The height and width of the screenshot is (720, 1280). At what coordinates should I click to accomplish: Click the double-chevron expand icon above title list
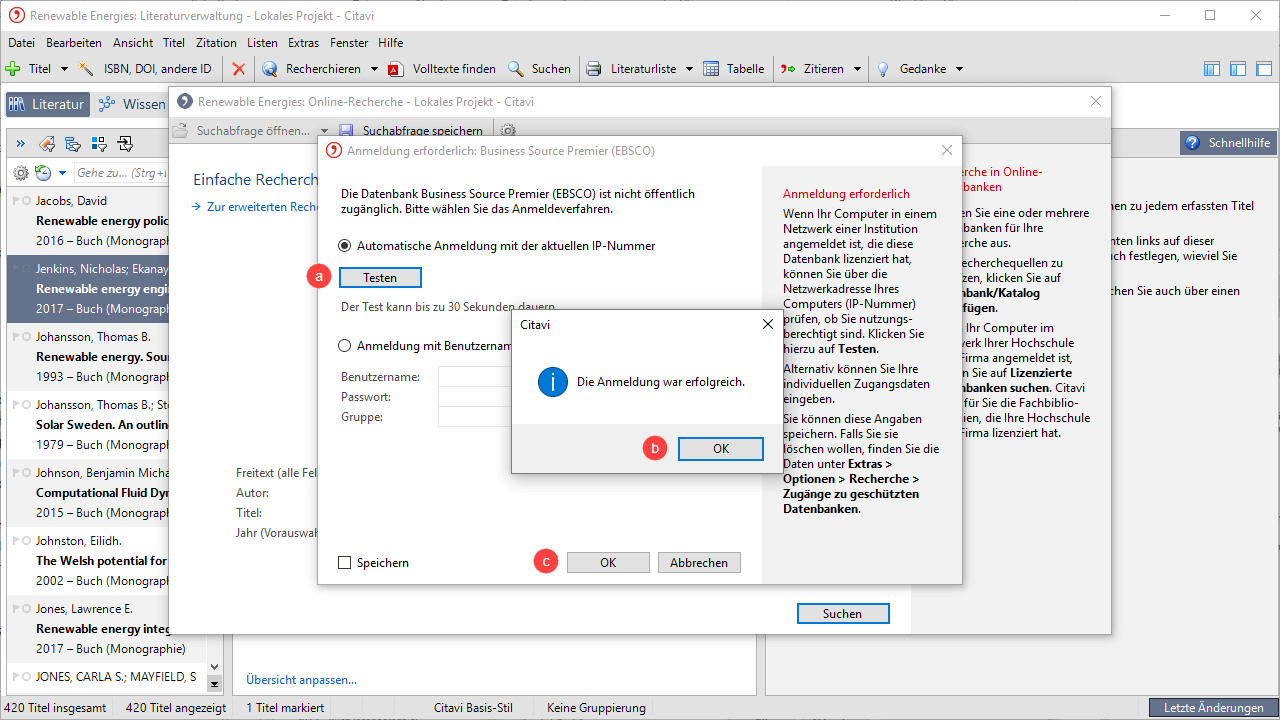tap(20, 143)
